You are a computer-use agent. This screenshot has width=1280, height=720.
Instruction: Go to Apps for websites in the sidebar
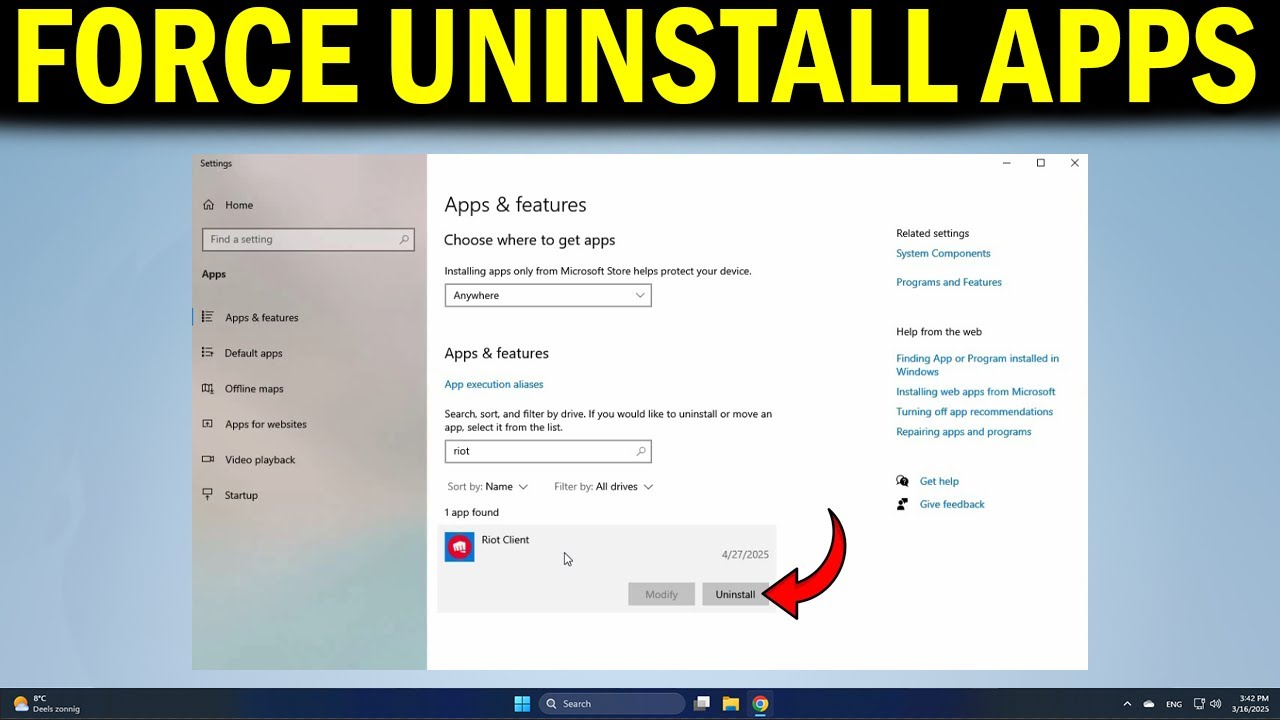pyautogui.click(x=266, y=424)
